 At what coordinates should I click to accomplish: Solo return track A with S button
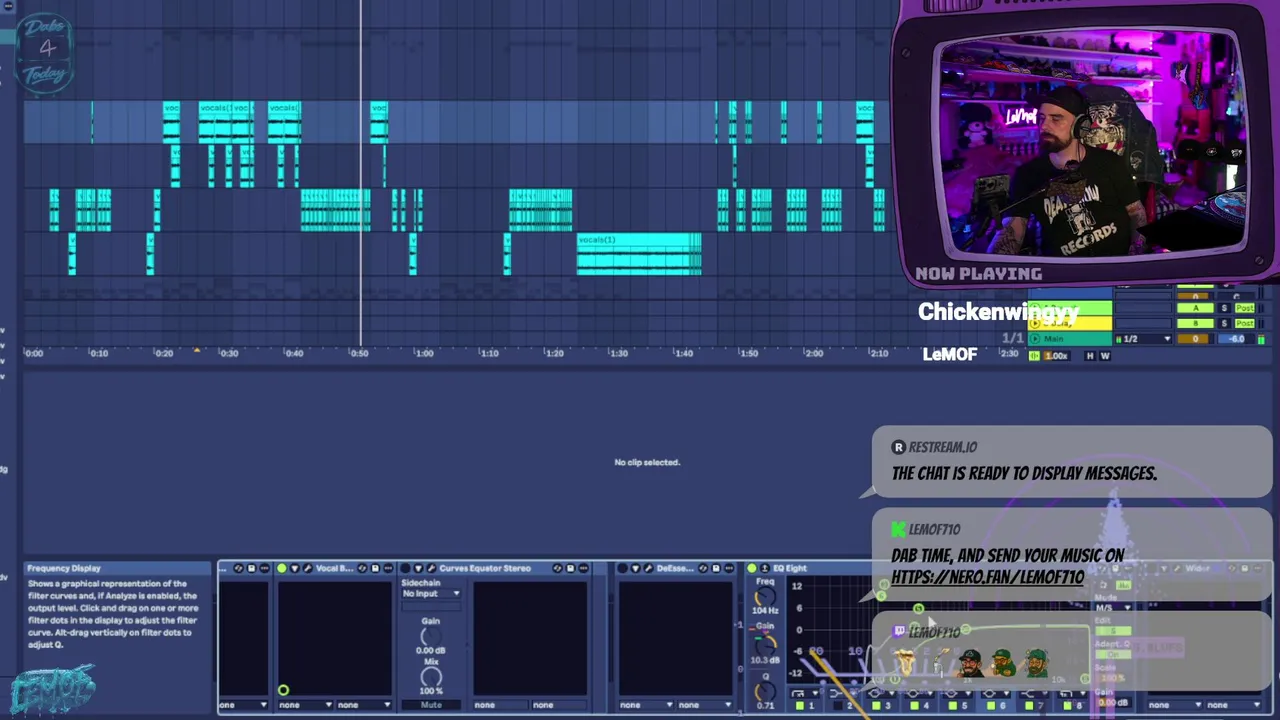[x=1224, y=308]
